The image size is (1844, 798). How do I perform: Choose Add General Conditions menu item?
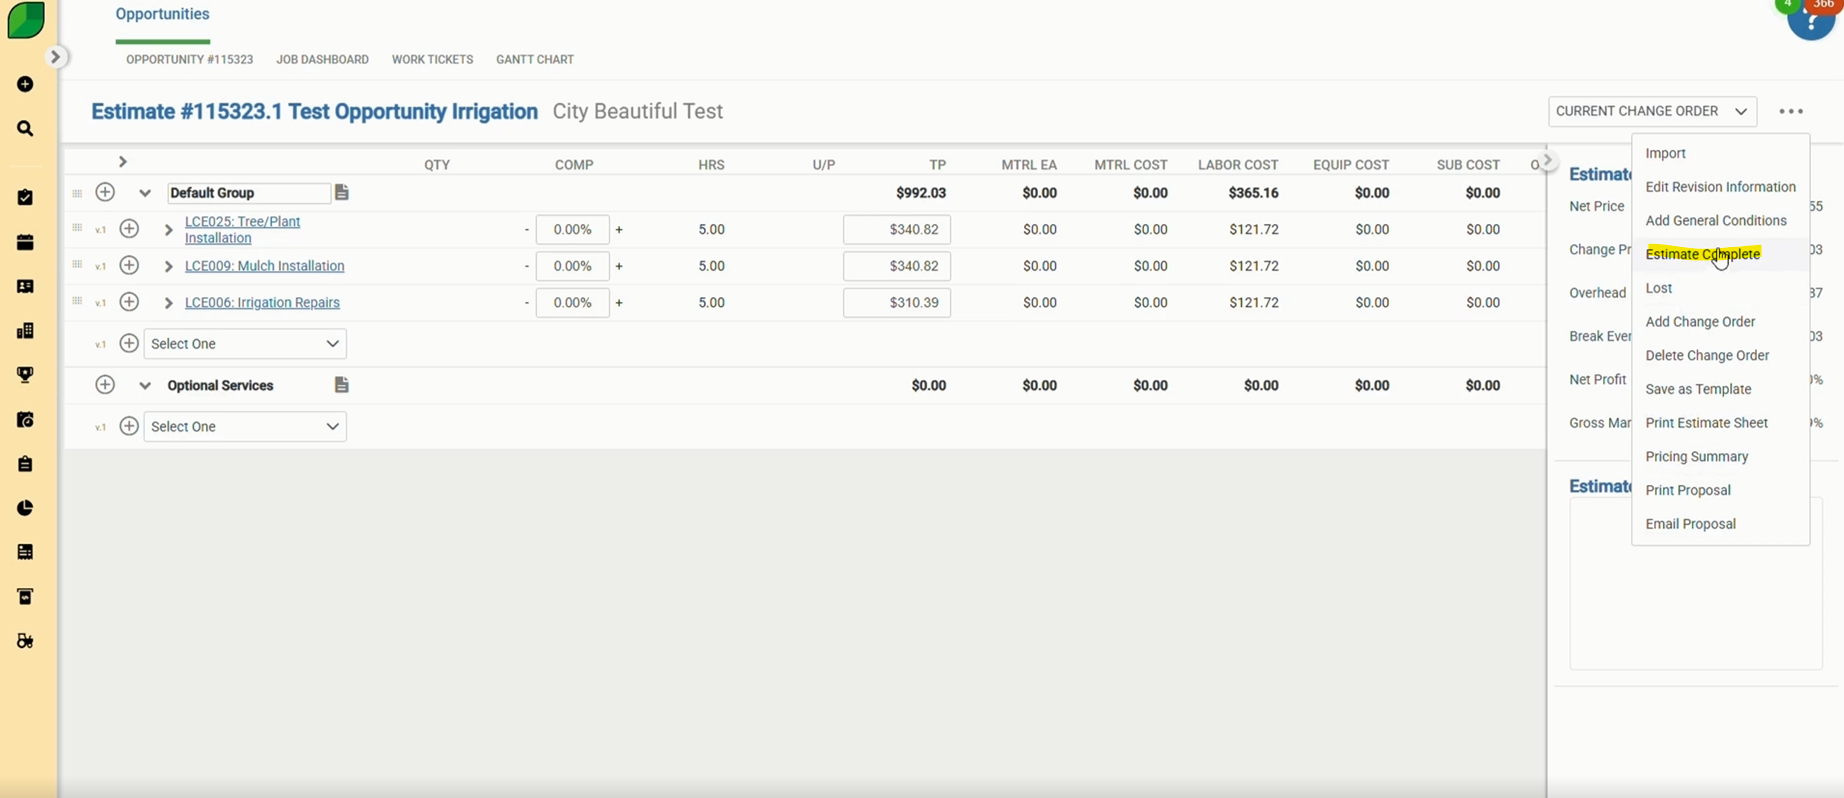pos(1716,221)
